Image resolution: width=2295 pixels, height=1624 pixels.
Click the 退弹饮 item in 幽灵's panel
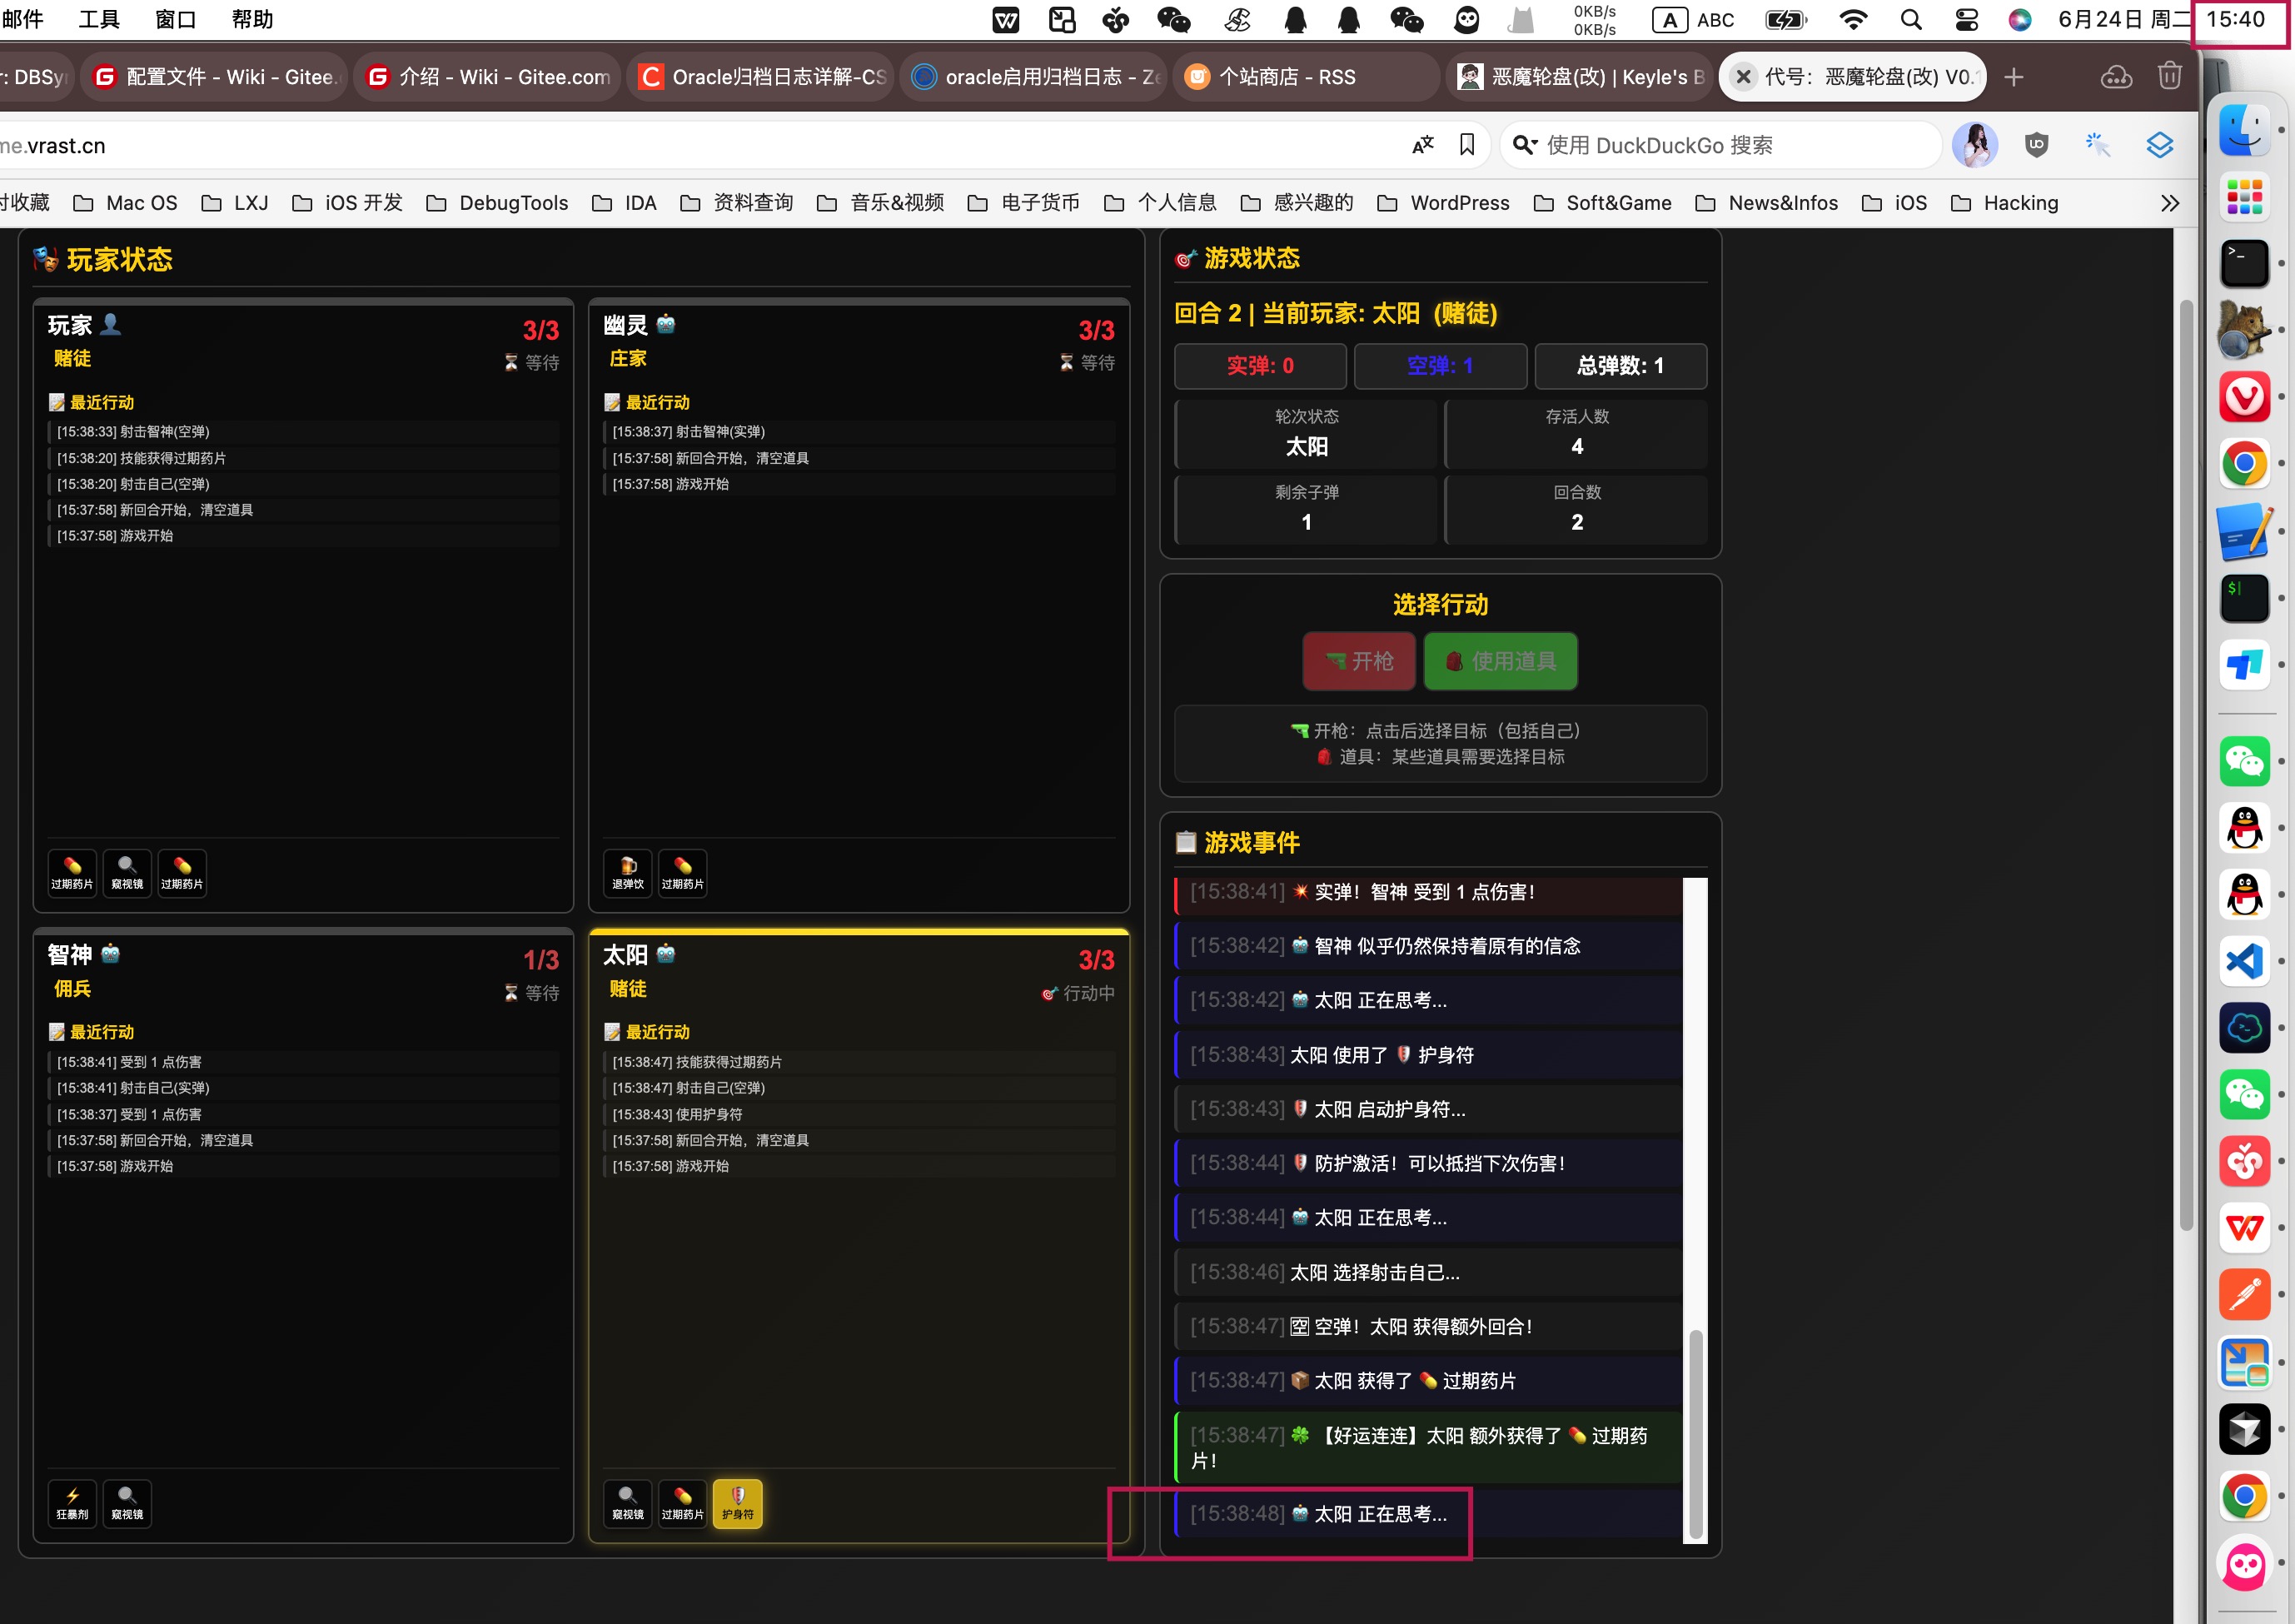click(627, 872)
